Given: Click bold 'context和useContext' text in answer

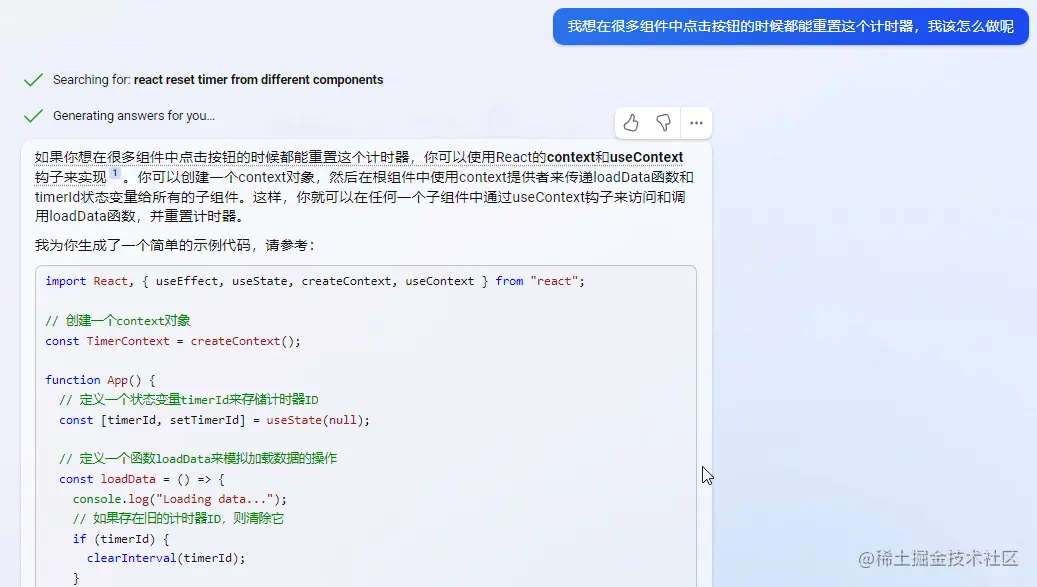Looking at the screenshot, I should [x=615, y=157].
